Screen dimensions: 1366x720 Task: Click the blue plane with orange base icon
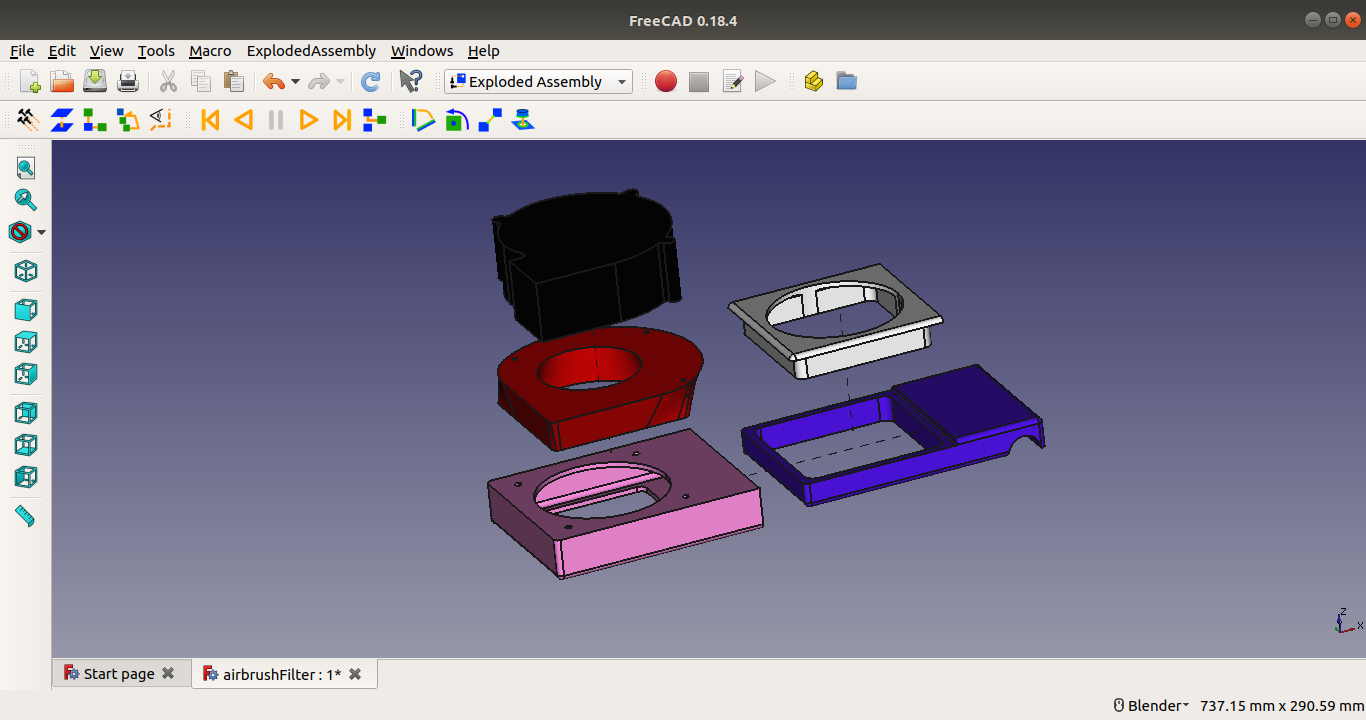(523, 120)
